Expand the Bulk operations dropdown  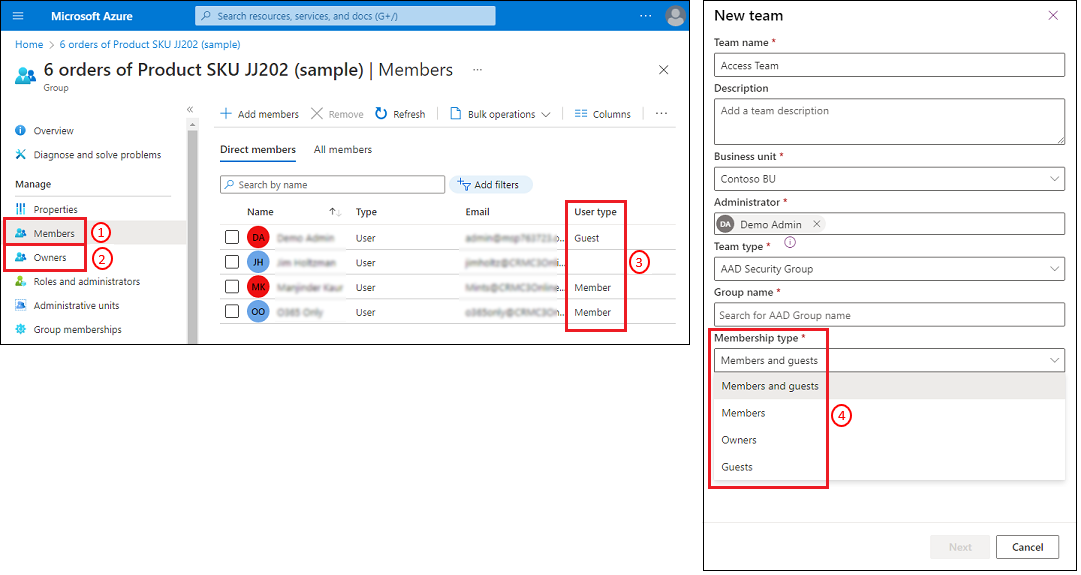tap(500, 114)
